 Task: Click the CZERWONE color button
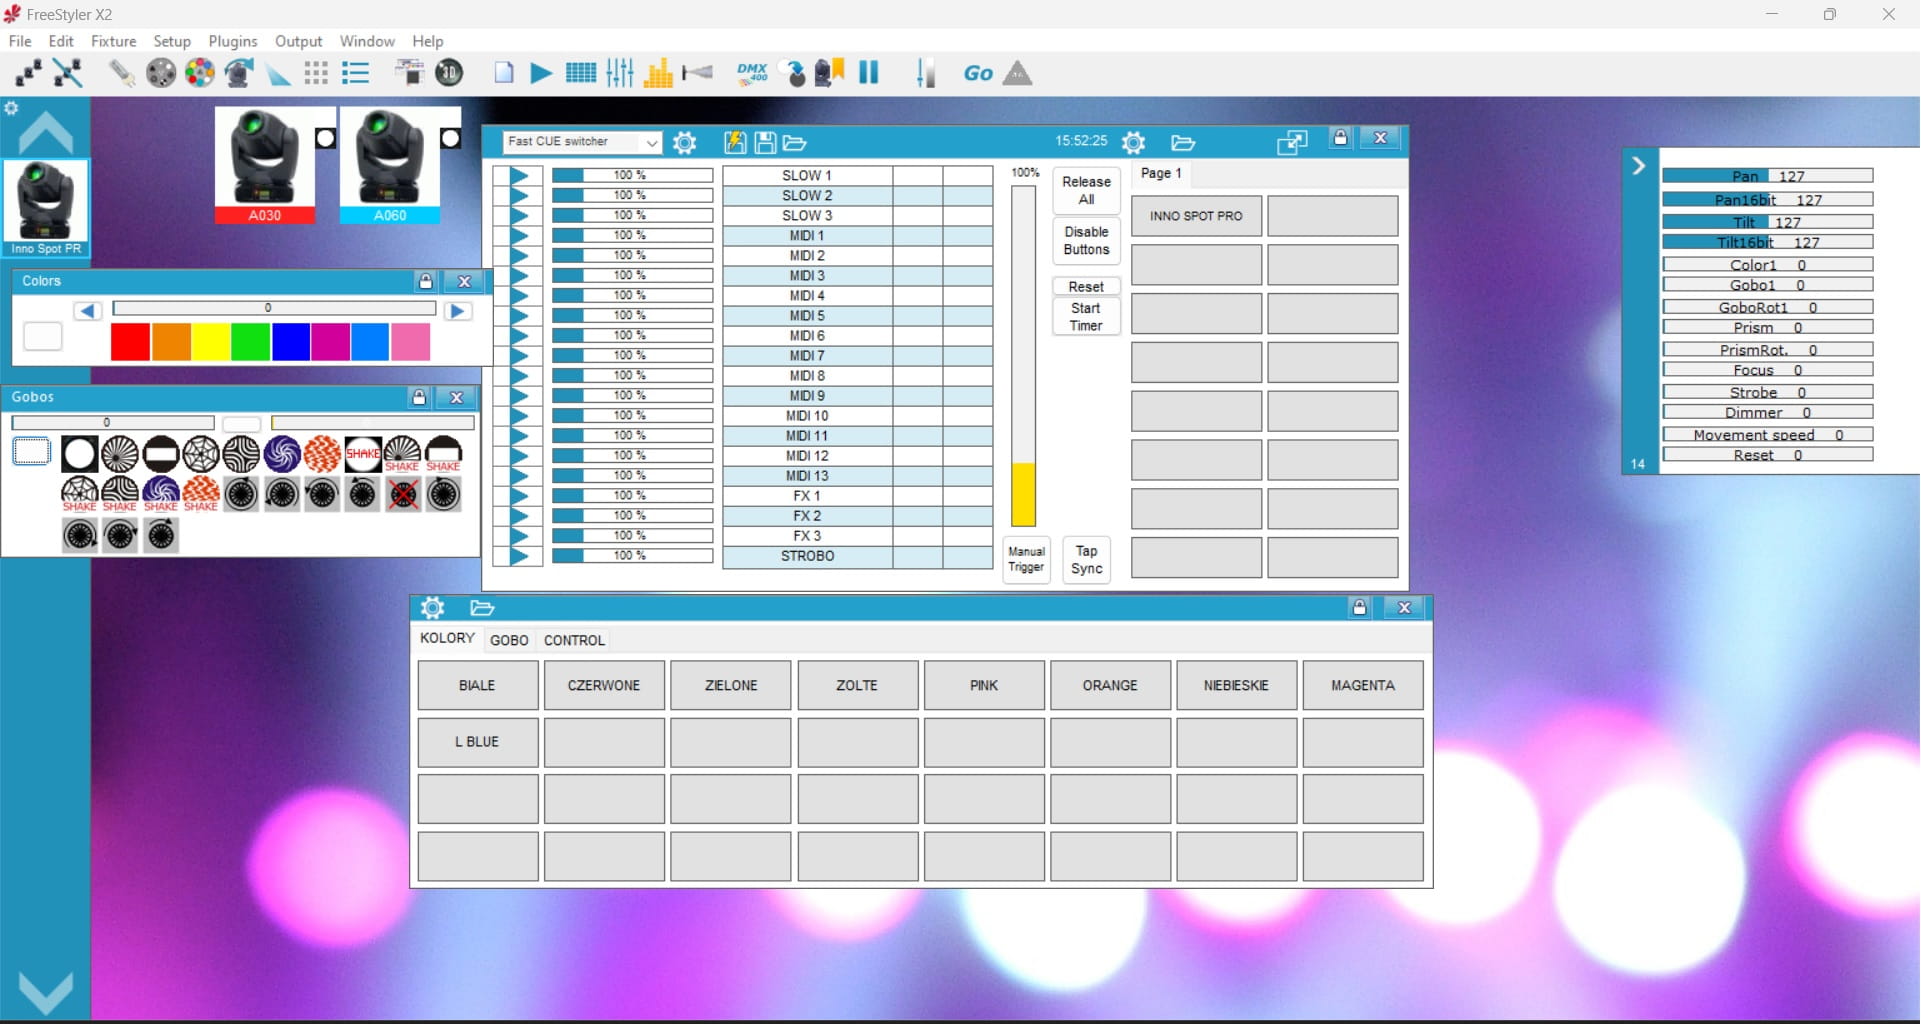coord(604,686)
